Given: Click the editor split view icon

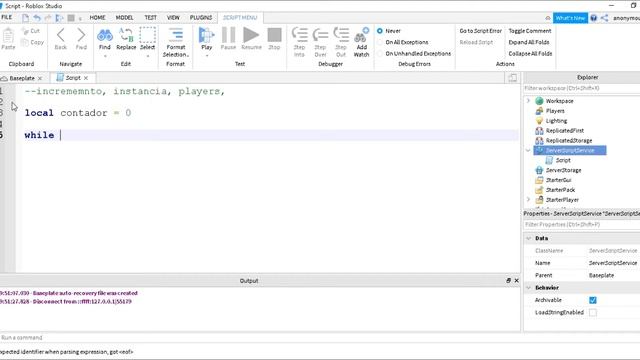Looking at the screenshot, I should point(513,78).
